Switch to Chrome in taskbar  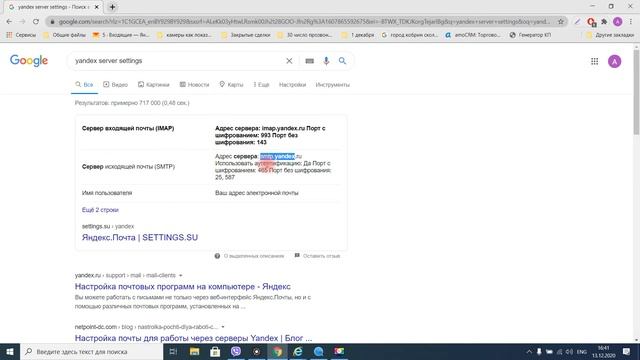tap(277, 351)
